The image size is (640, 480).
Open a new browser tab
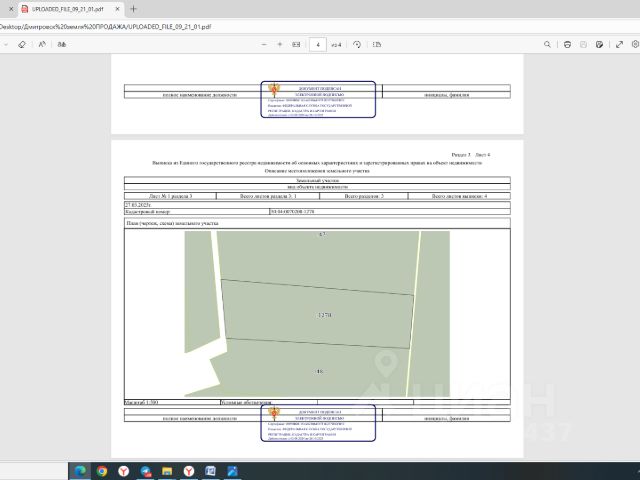pos(133,9)
